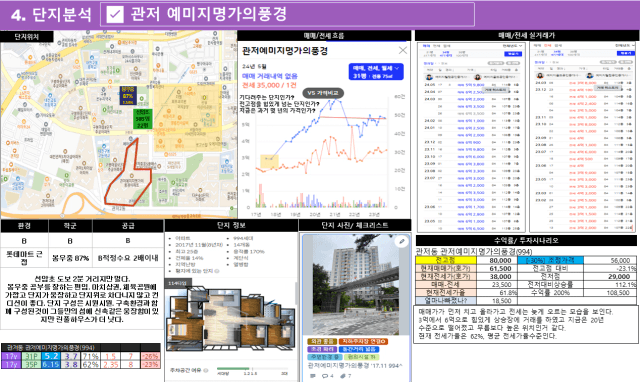The image size is (640, 382).
Task: Toggle the checkbox beside 관저 예미지명가의풍경 title
Action: point(115,15)
